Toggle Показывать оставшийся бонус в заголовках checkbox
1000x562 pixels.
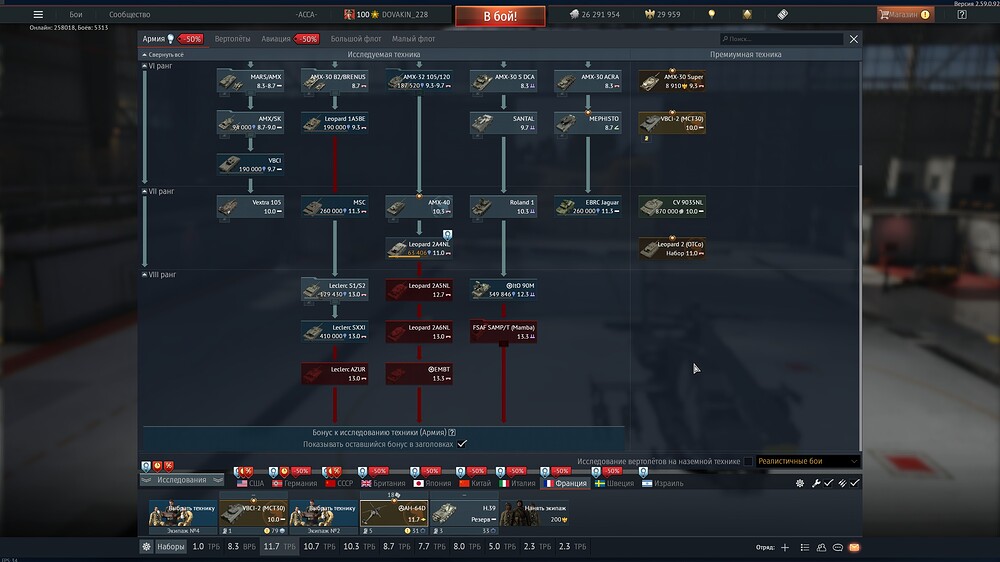coord(462,444)
